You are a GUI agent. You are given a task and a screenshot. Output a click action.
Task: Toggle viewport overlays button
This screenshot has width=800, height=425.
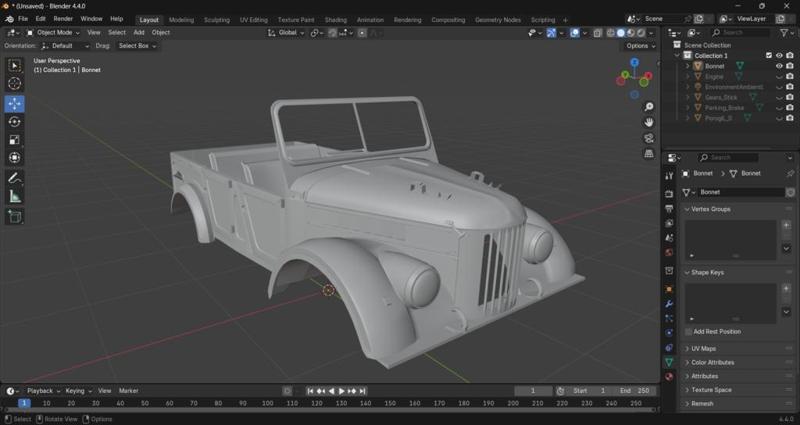(575, 33)
